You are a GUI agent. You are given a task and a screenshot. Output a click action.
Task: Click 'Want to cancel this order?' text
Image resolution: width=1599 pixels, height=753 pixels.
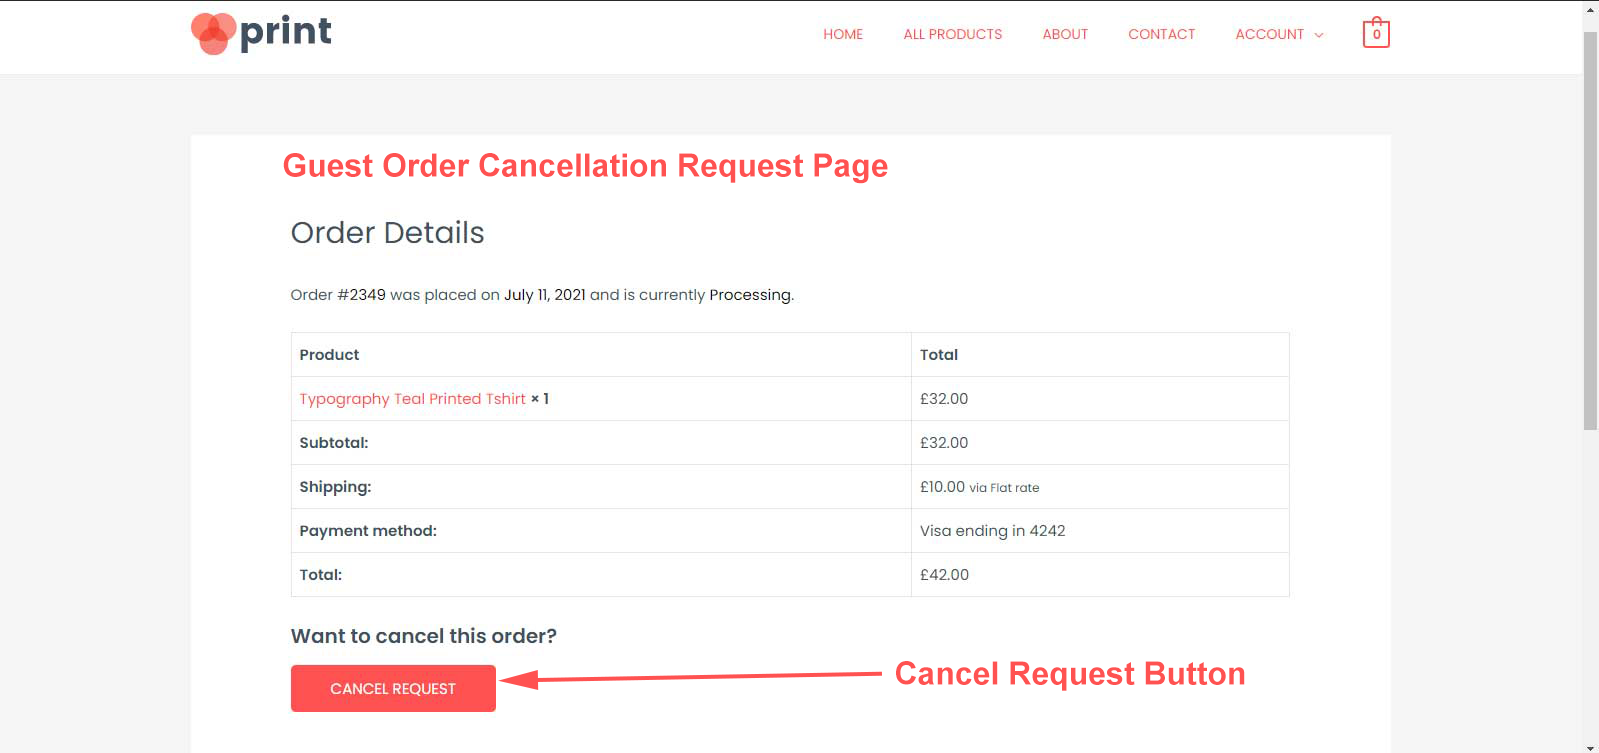point(424,636)
